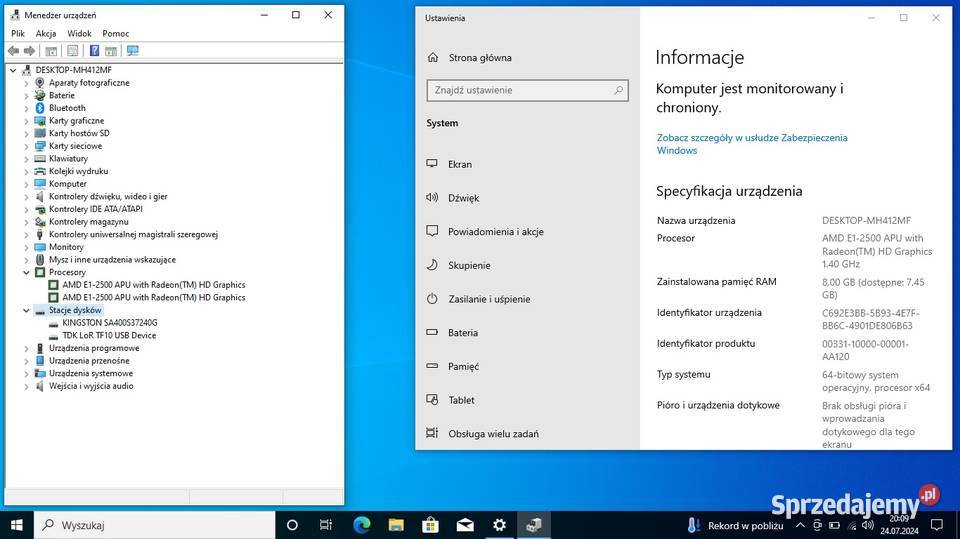Viewport: 960px width, 539px height.
Task: Open Zobacz szczegóły w usłudze Zabezpieczenia Windows link
Action: [752, 144]
